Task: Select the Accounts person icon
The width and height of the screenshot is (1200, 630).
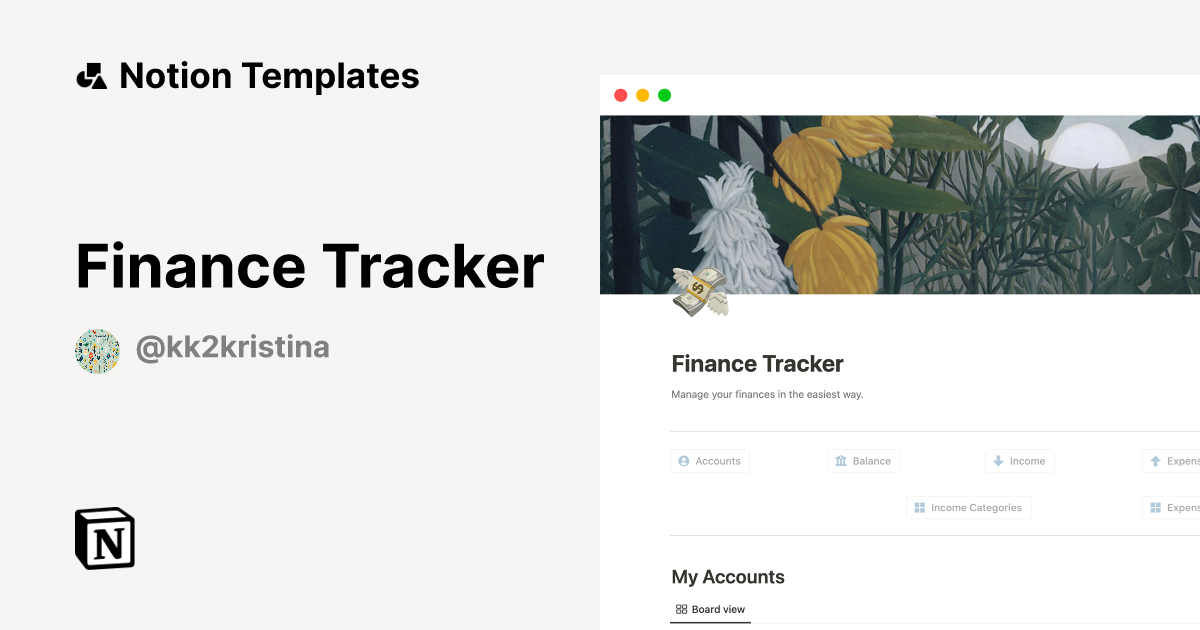Action: click(684, 461)
